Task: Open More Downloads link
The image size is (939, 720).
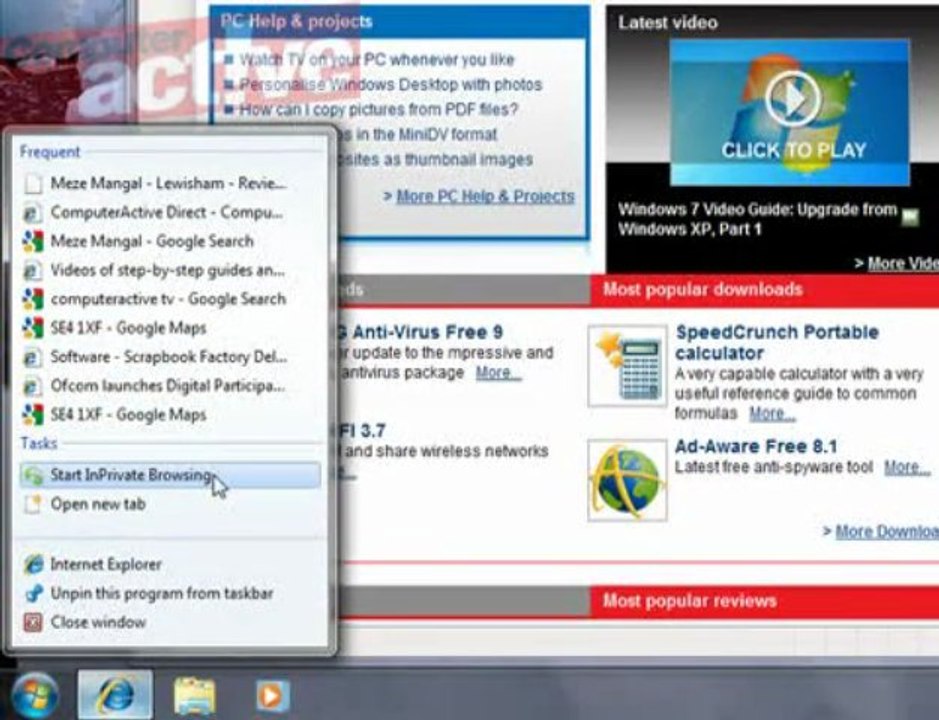Action: [x=886, y=531]
